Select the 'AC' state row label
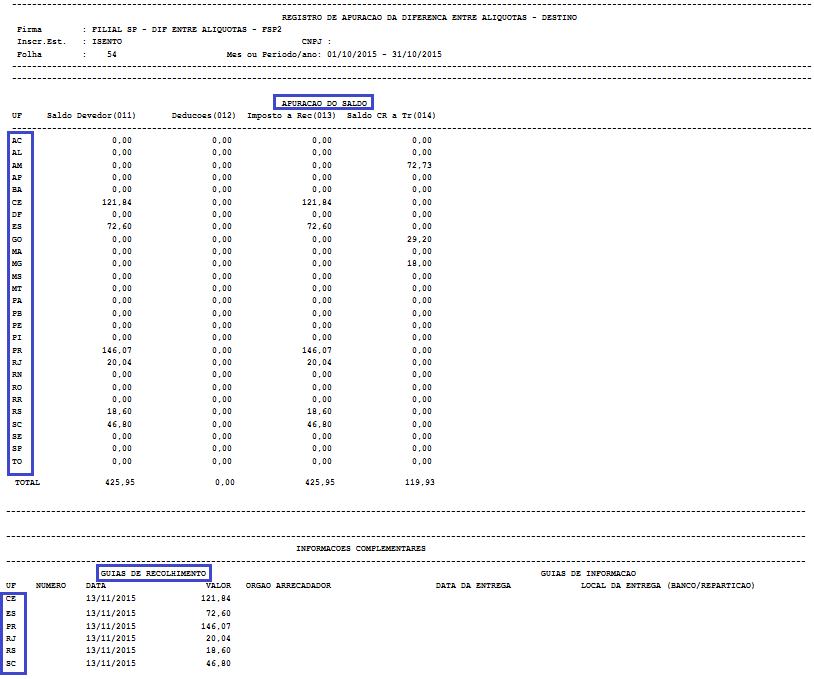 pyautogui.click(x=17, y=140)
